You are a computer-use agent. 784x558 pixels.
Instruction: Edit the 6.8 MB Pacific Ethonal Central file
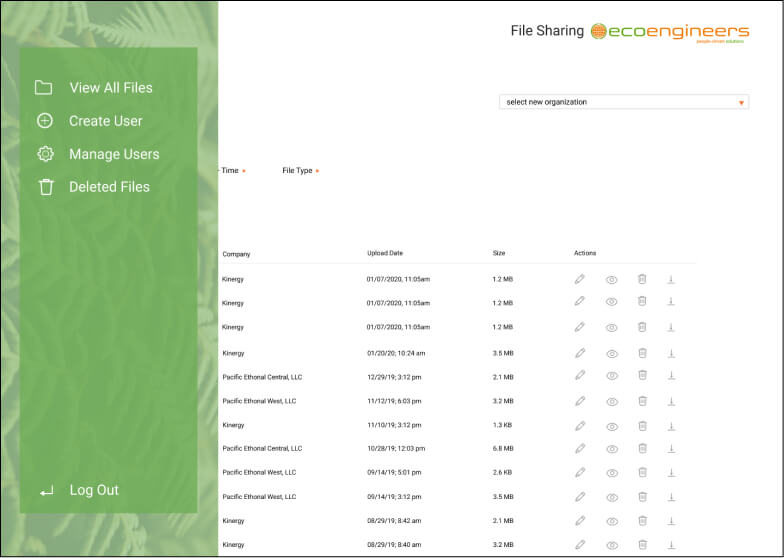tap(580, 448)
